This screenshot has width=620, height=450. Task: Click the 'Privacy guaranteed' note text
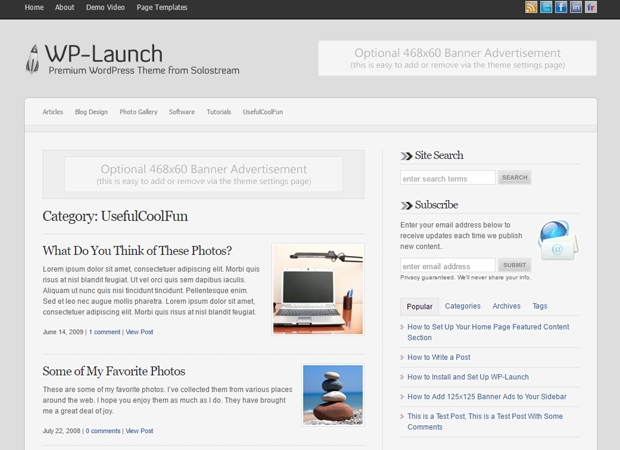pos(465,278)
